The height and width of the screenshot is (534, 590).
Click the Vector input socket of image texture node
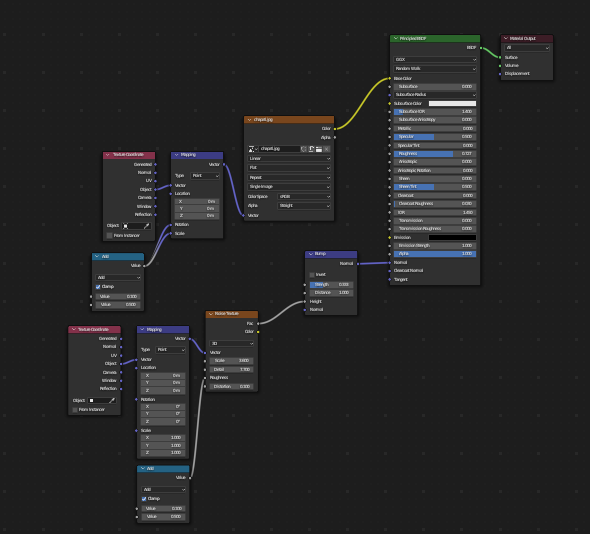tap(244, 216)
